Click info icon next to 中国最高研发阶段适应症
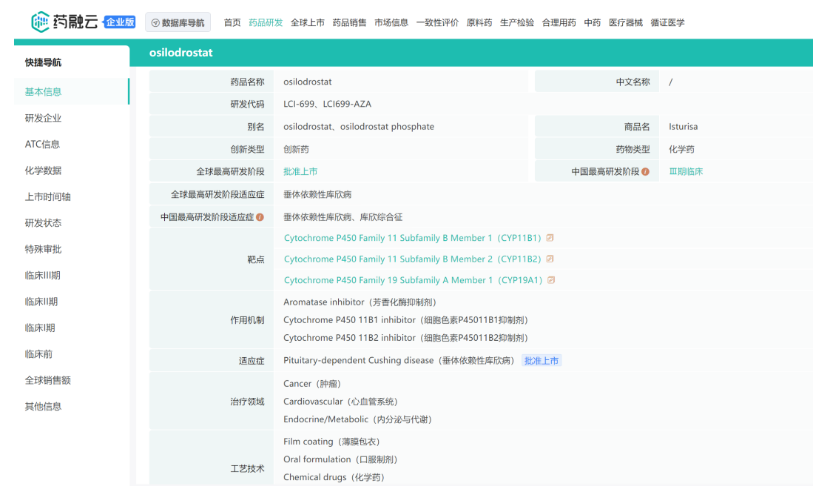This screenshot has width=814, height=492. click(x=260, y=216)
